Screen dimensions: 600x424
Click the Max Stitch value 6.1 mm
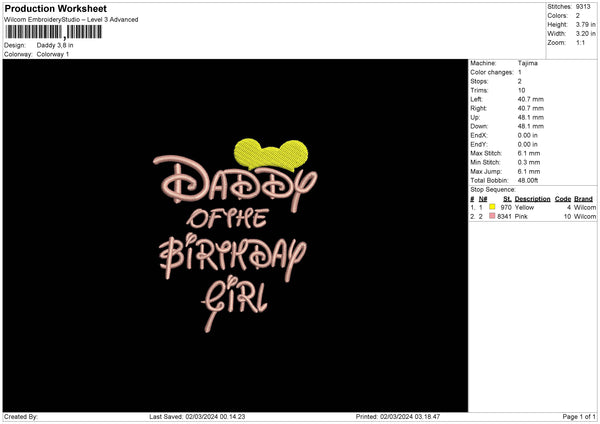coord(529,153)
